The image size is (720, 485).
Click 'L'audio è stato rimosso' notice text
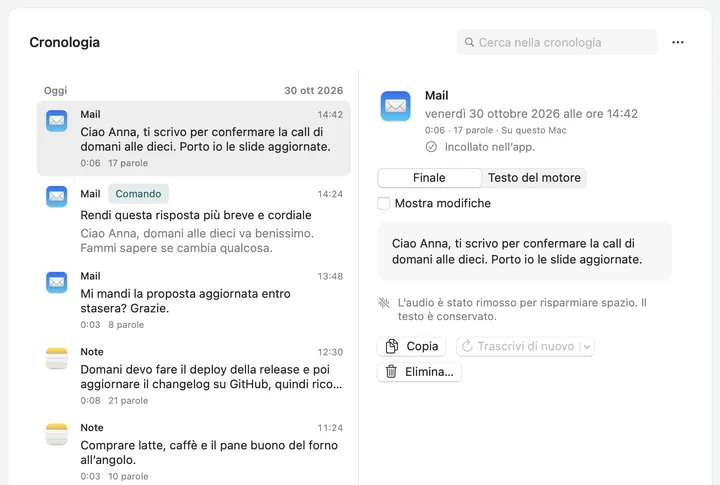522,310
